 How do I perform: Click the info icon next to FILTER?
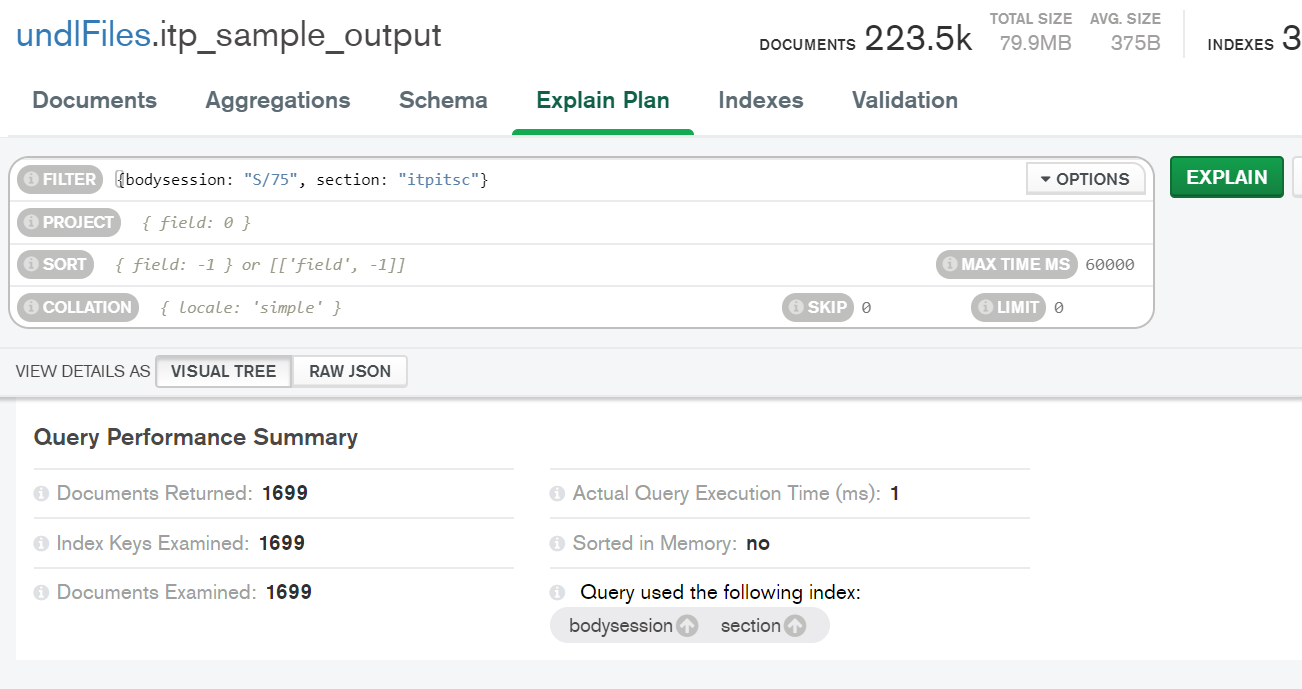click(31, 180)
